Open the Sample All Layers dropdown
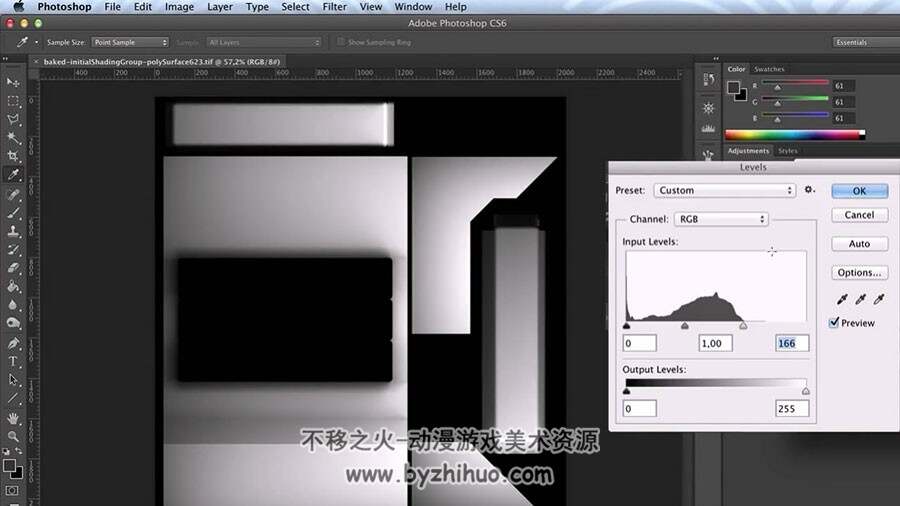900x506 pixels. pyautogui.click(x=263, y=42)
